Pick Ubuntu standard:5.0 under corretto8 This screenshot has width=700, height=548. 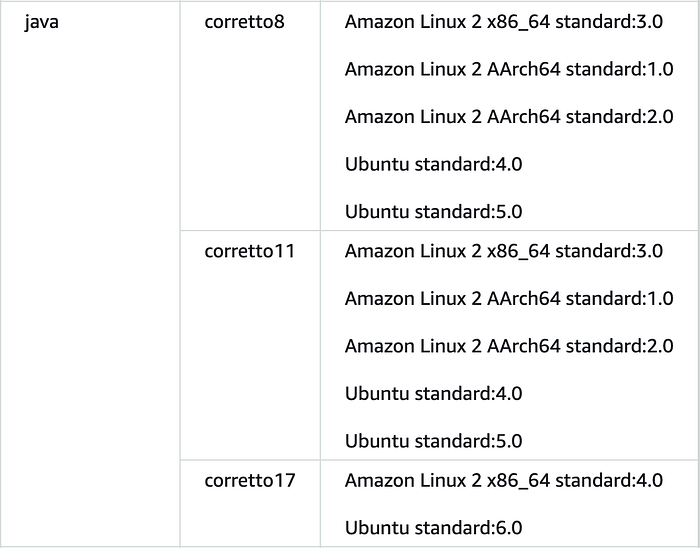click(x=433, y=211)
